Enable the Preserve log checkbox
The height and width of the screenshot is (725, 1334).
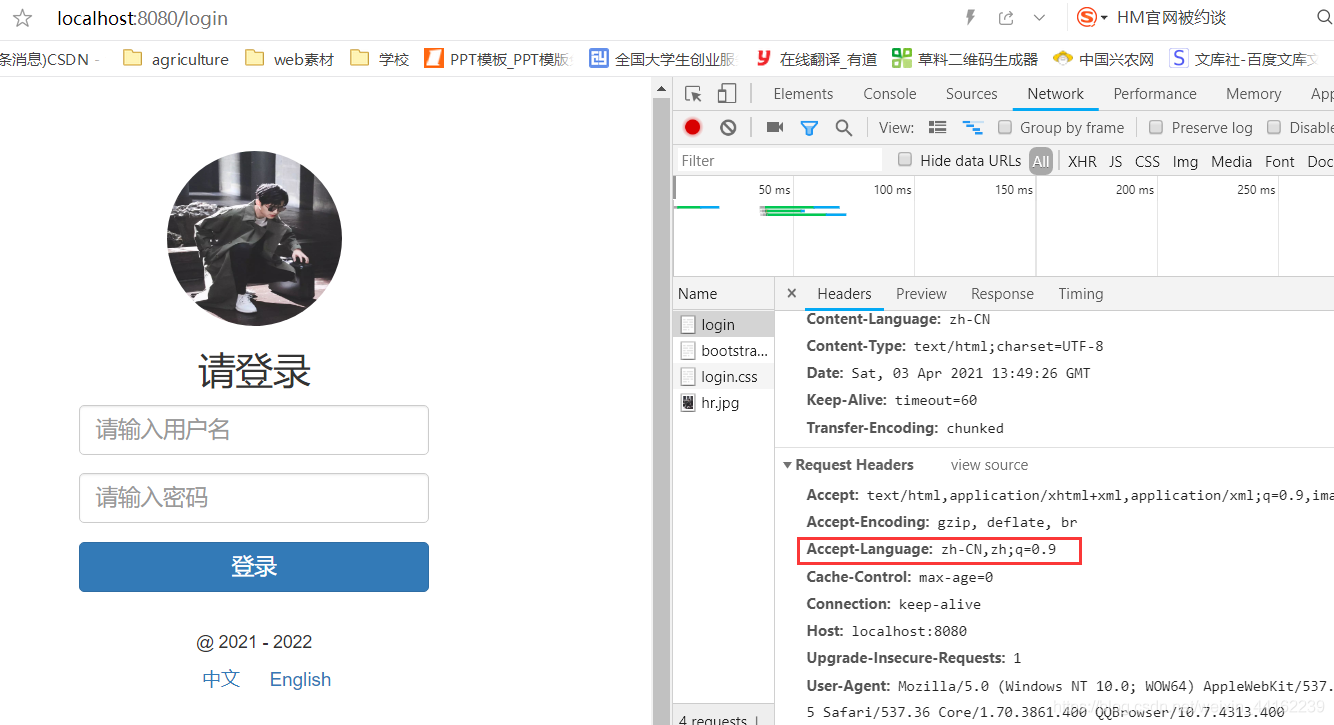(x=1156, y=127)
